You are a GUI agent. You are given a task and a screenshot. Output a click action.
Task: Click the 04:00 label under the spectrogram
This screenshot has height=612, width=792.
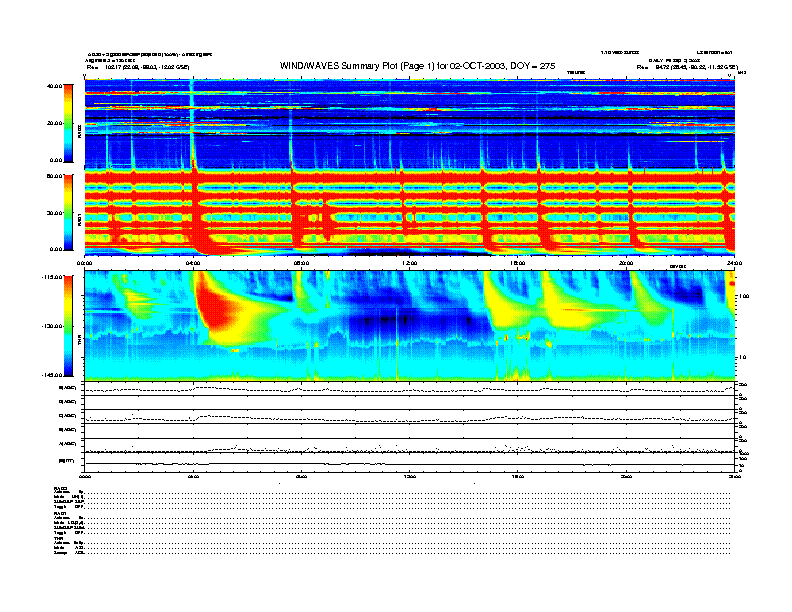pyautogui.click(x=193, y=263)
